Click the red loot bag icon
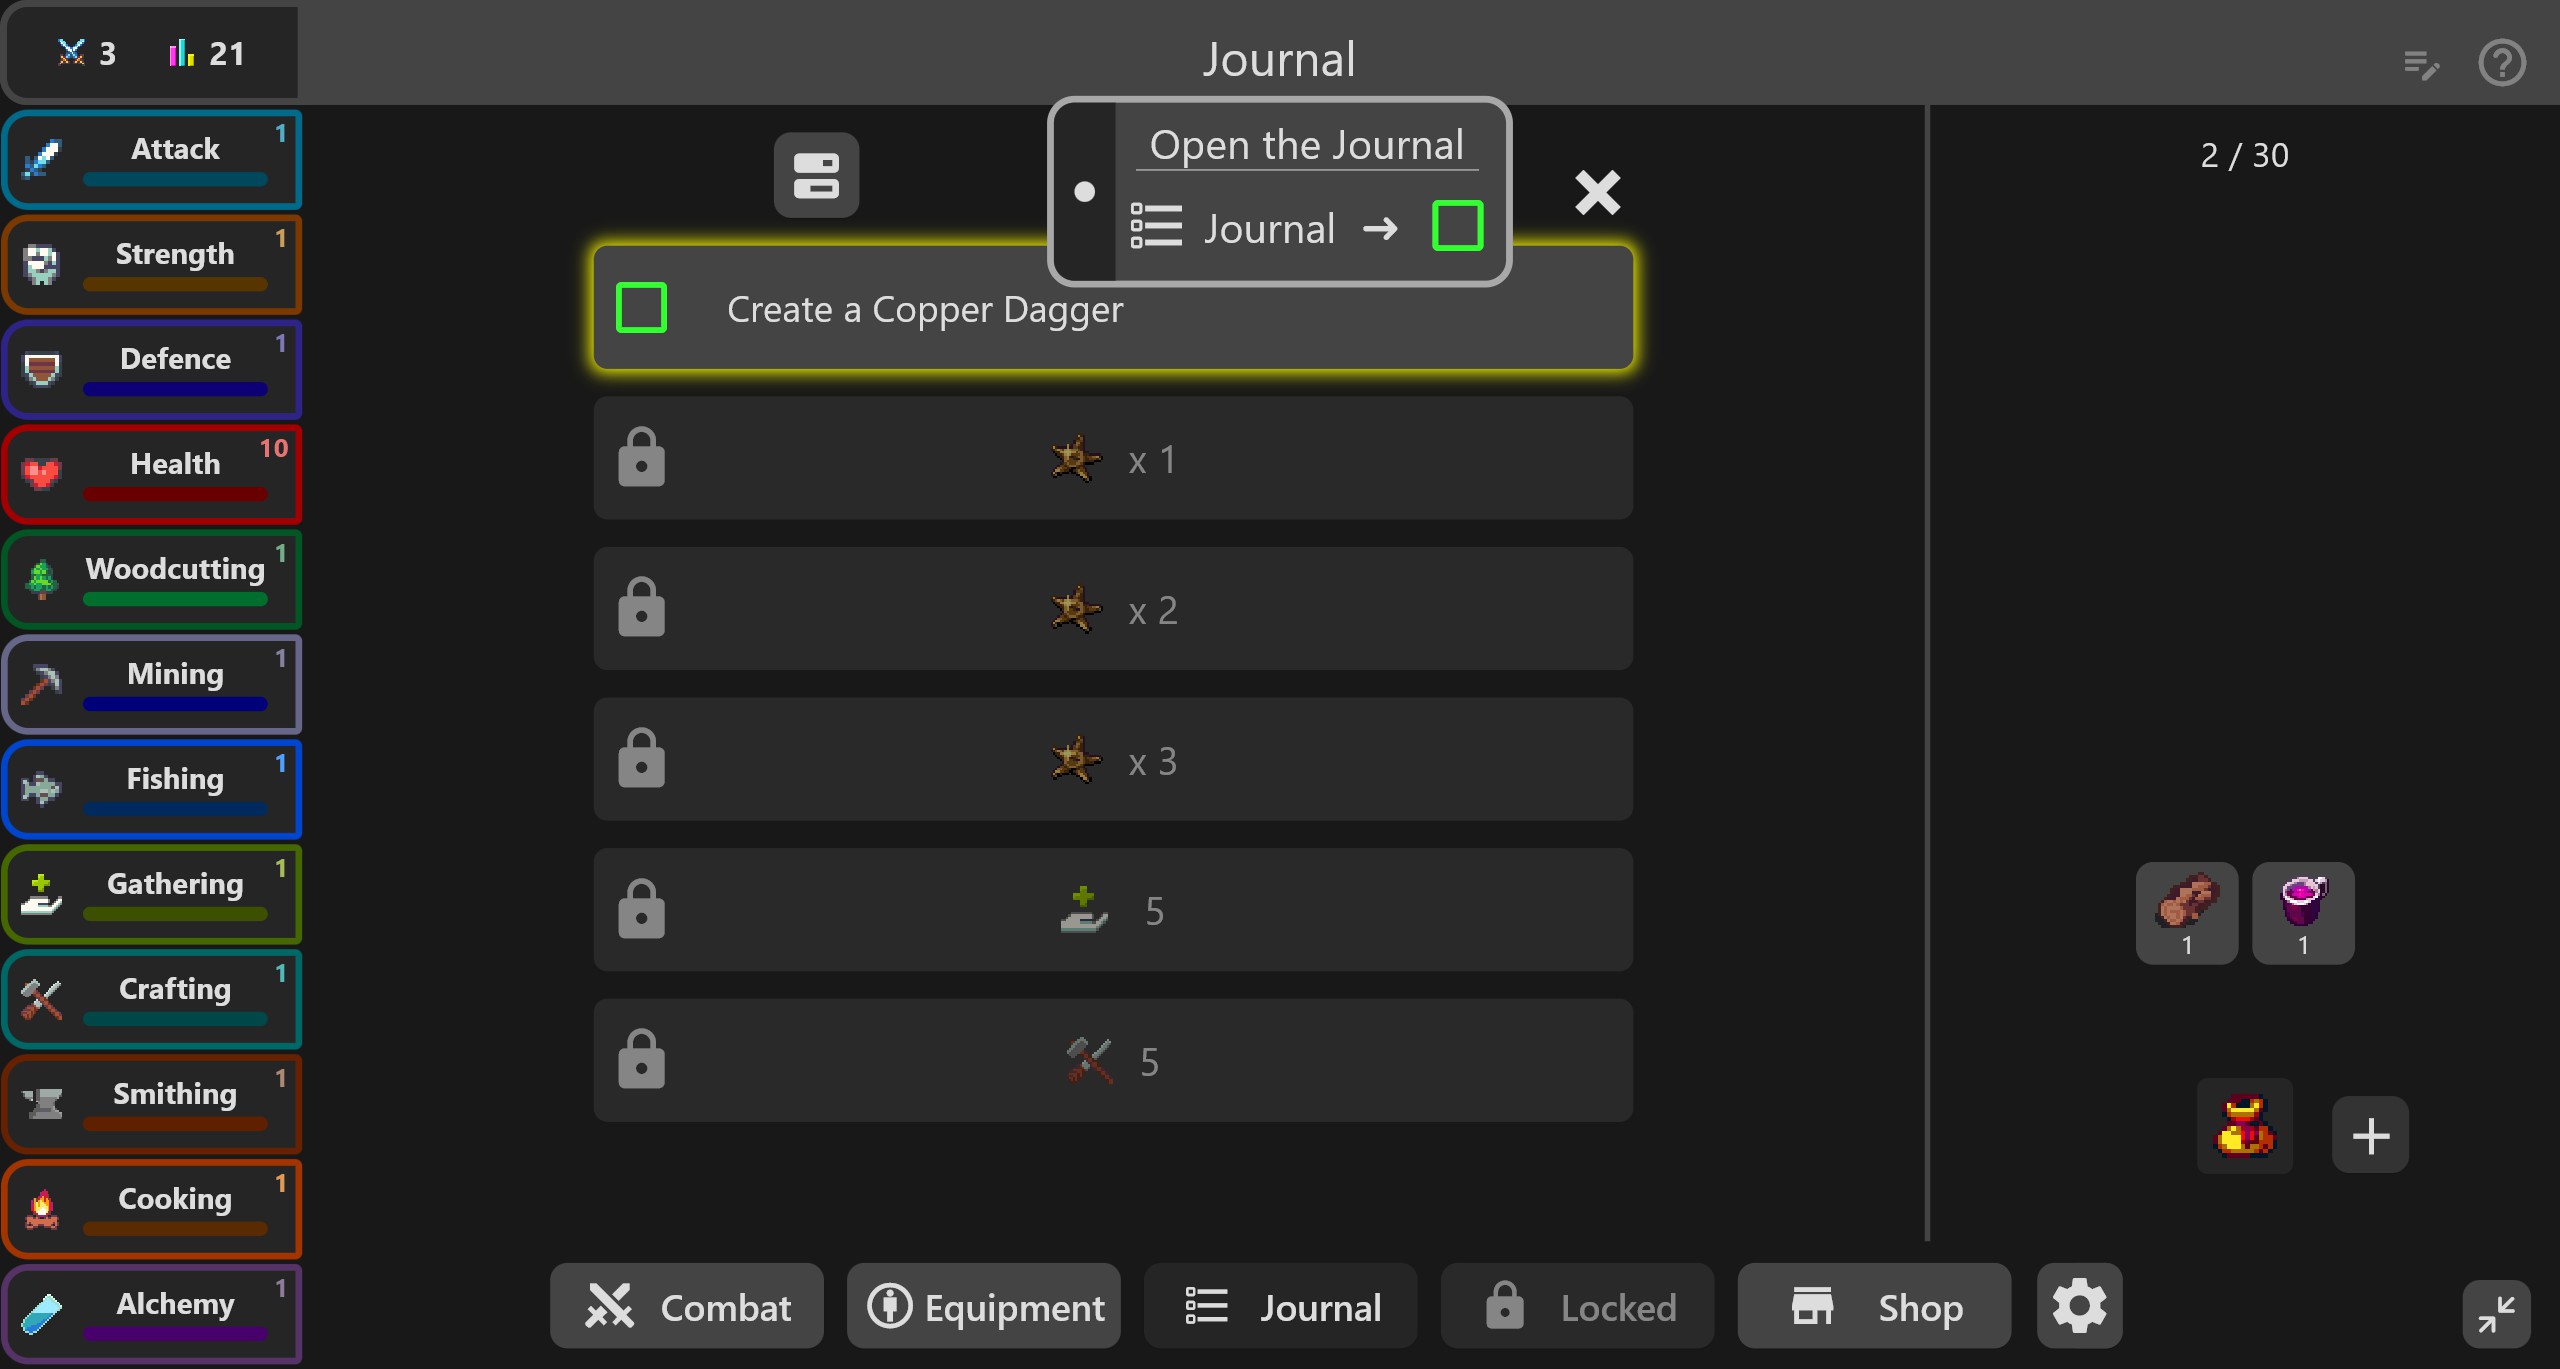 2244,1126
